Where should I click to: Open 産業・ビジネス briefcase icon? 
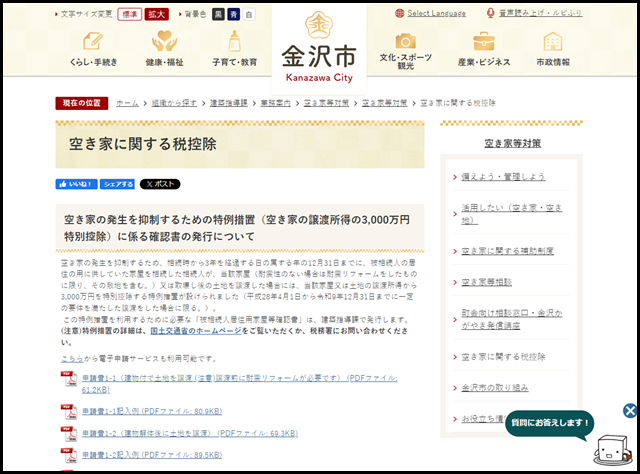click(x=484, y=41)
